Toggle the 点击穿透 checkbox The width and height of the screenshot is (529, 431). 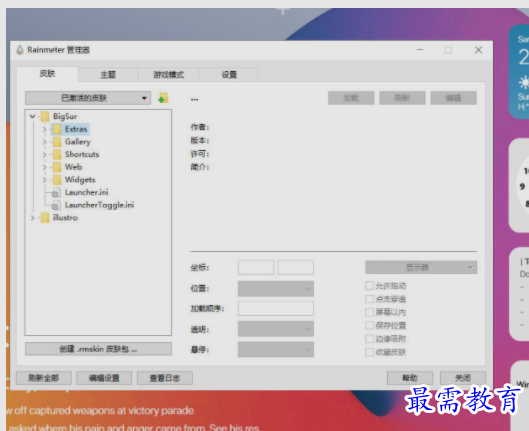point(369,299)
